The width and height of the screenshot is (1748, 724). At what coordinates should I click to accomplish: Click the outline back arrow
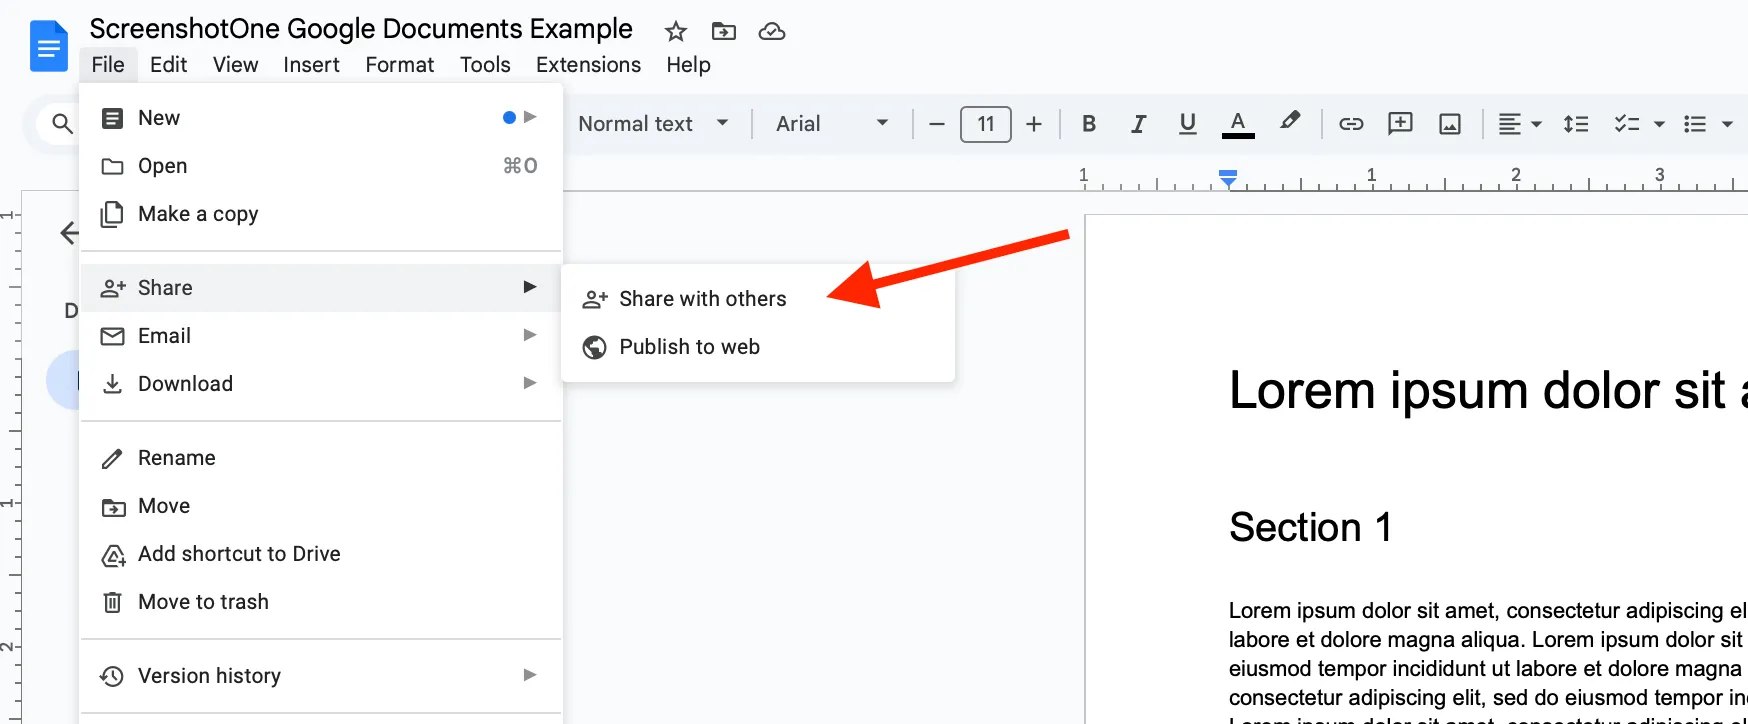[x=69, y=233]
